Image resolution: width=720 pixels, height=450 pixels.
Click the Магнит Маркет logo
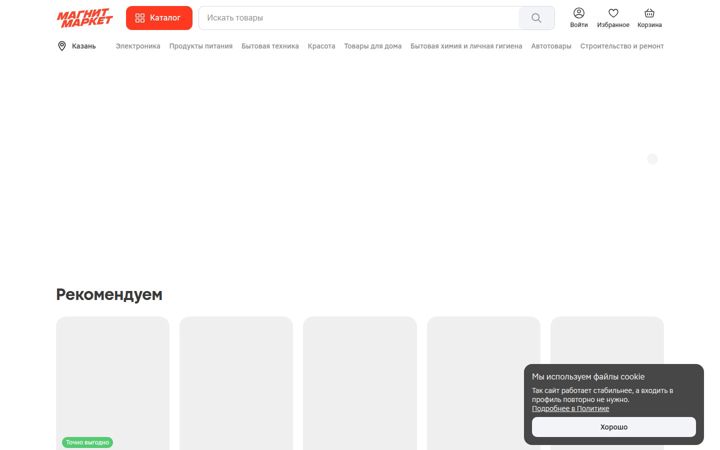point(84,18)
